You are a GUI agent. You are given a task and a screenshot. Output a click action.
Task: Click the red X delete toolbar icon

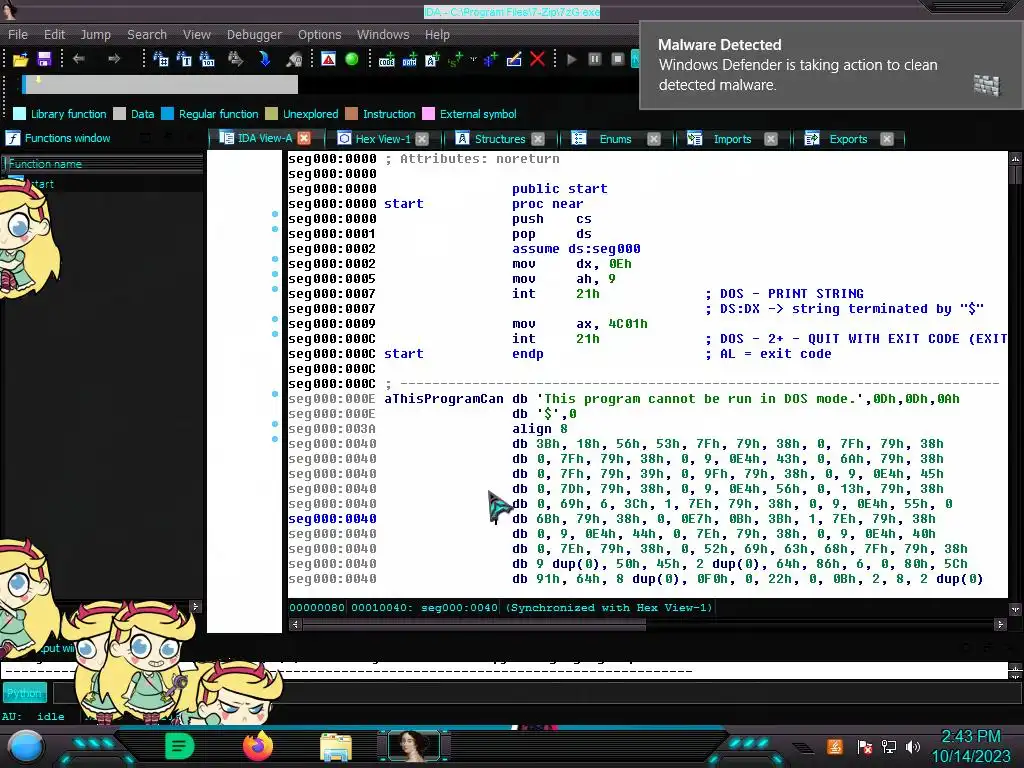[537, 59]
